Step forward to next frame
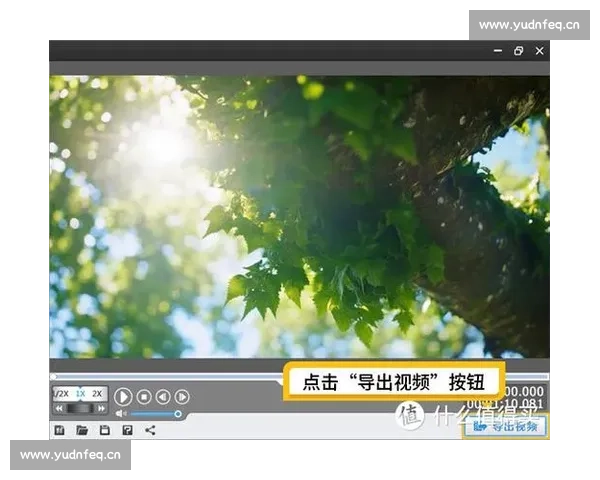600x480 pixels. point(182,397)
